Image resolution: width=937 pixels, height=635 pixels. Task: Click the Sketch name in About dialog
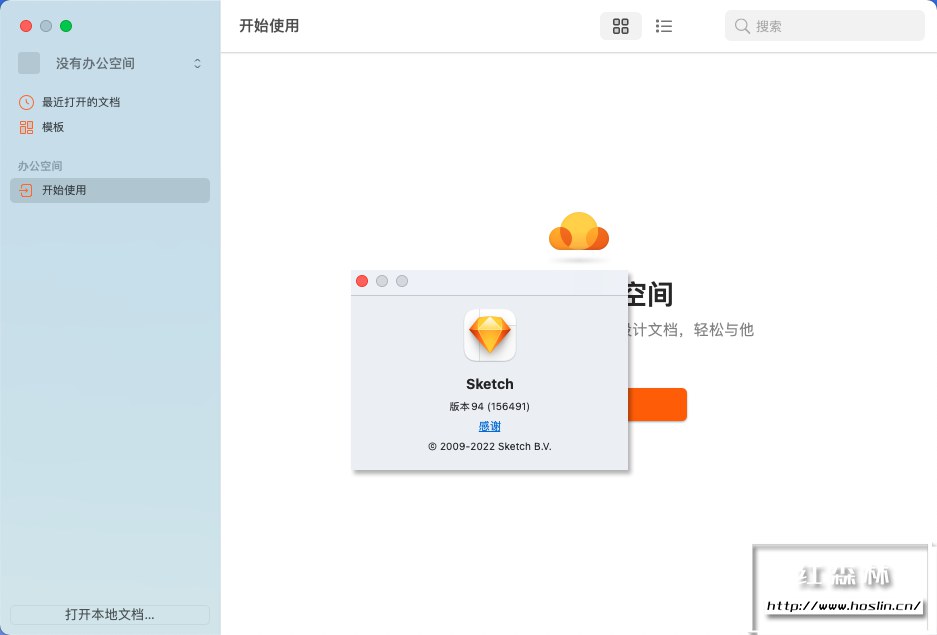coord(489,384)
